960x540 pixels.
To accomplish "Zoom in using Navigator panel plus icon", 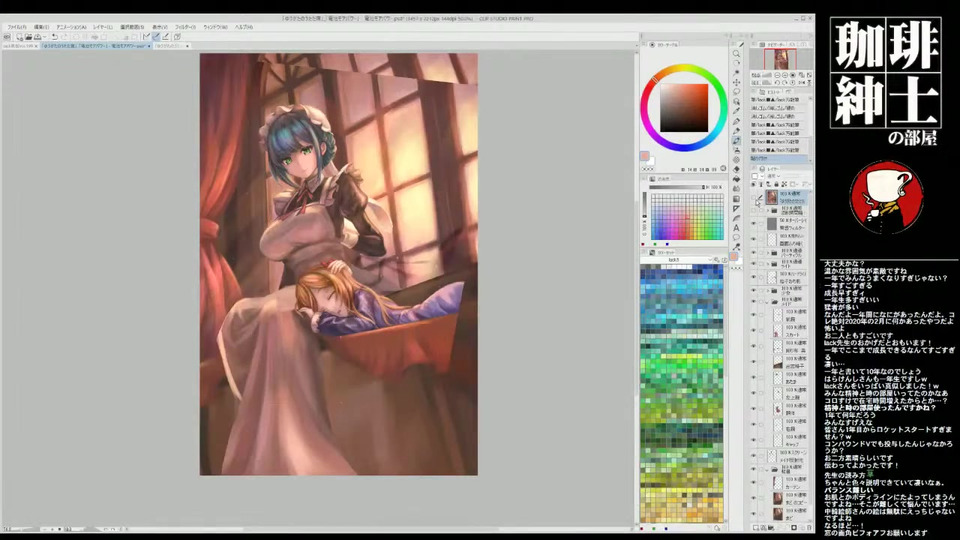I will point(785,75).
